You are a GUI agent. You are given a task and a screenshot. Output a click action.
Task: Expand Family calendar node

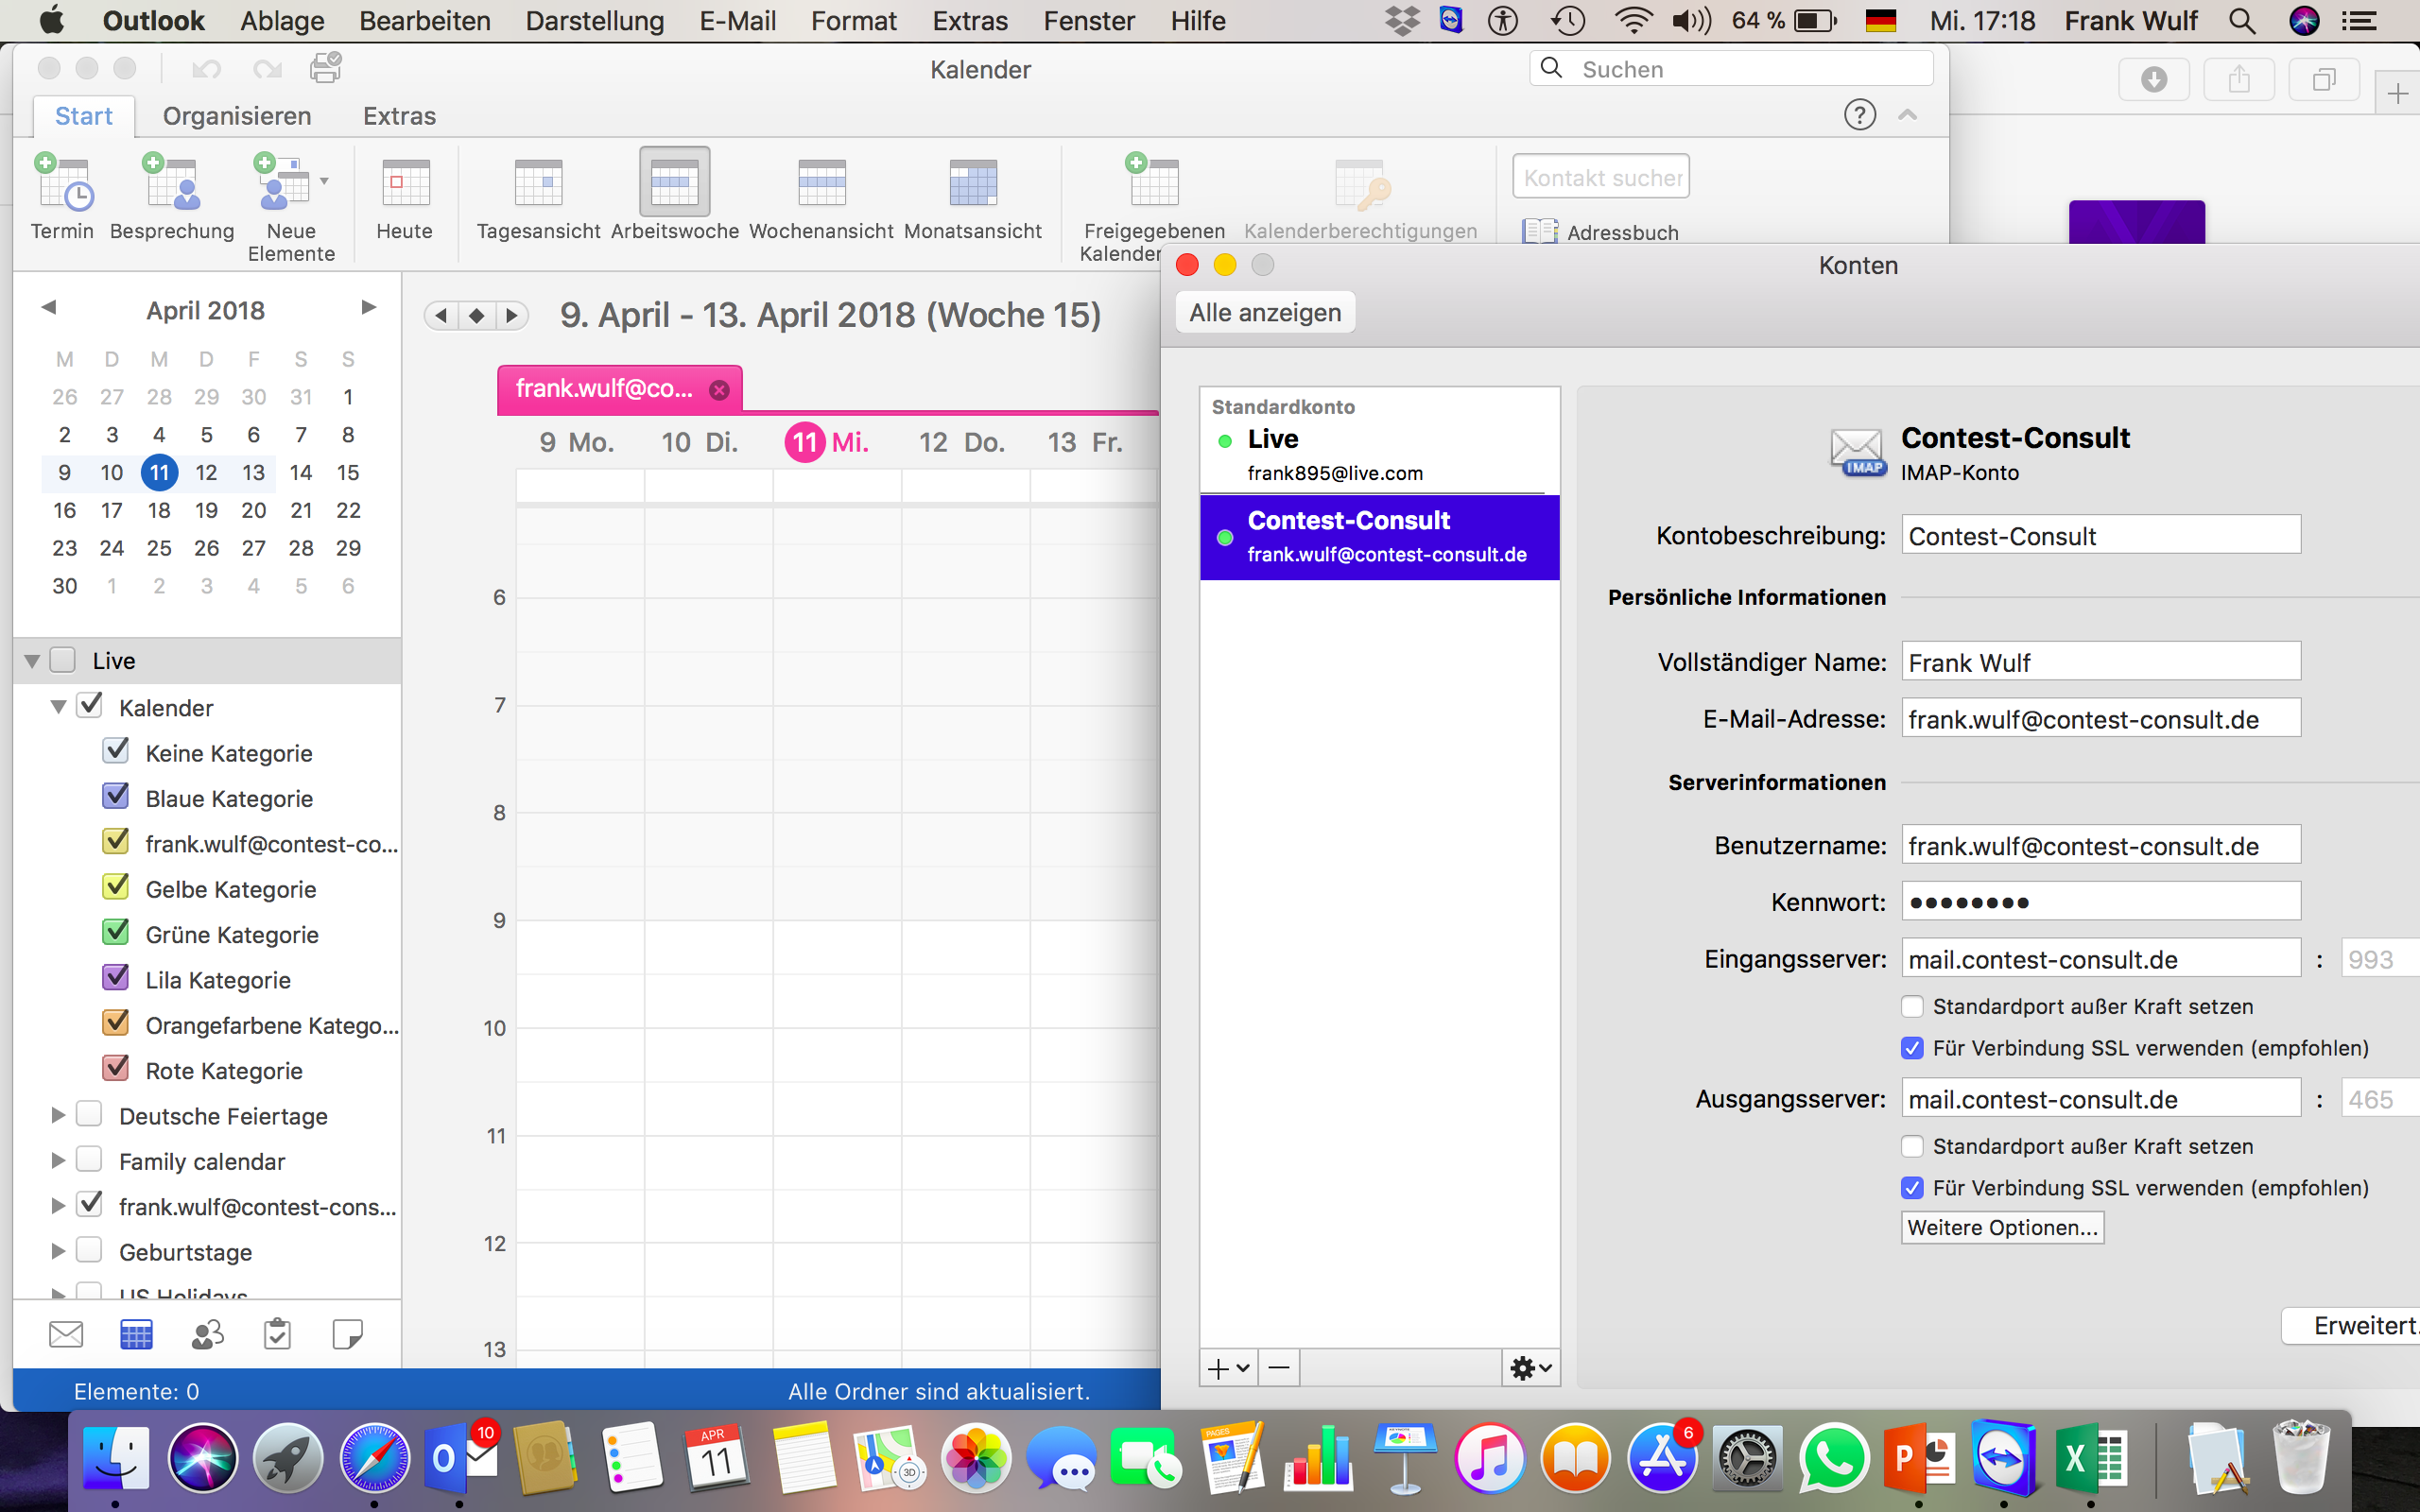tap(58, 1160)
